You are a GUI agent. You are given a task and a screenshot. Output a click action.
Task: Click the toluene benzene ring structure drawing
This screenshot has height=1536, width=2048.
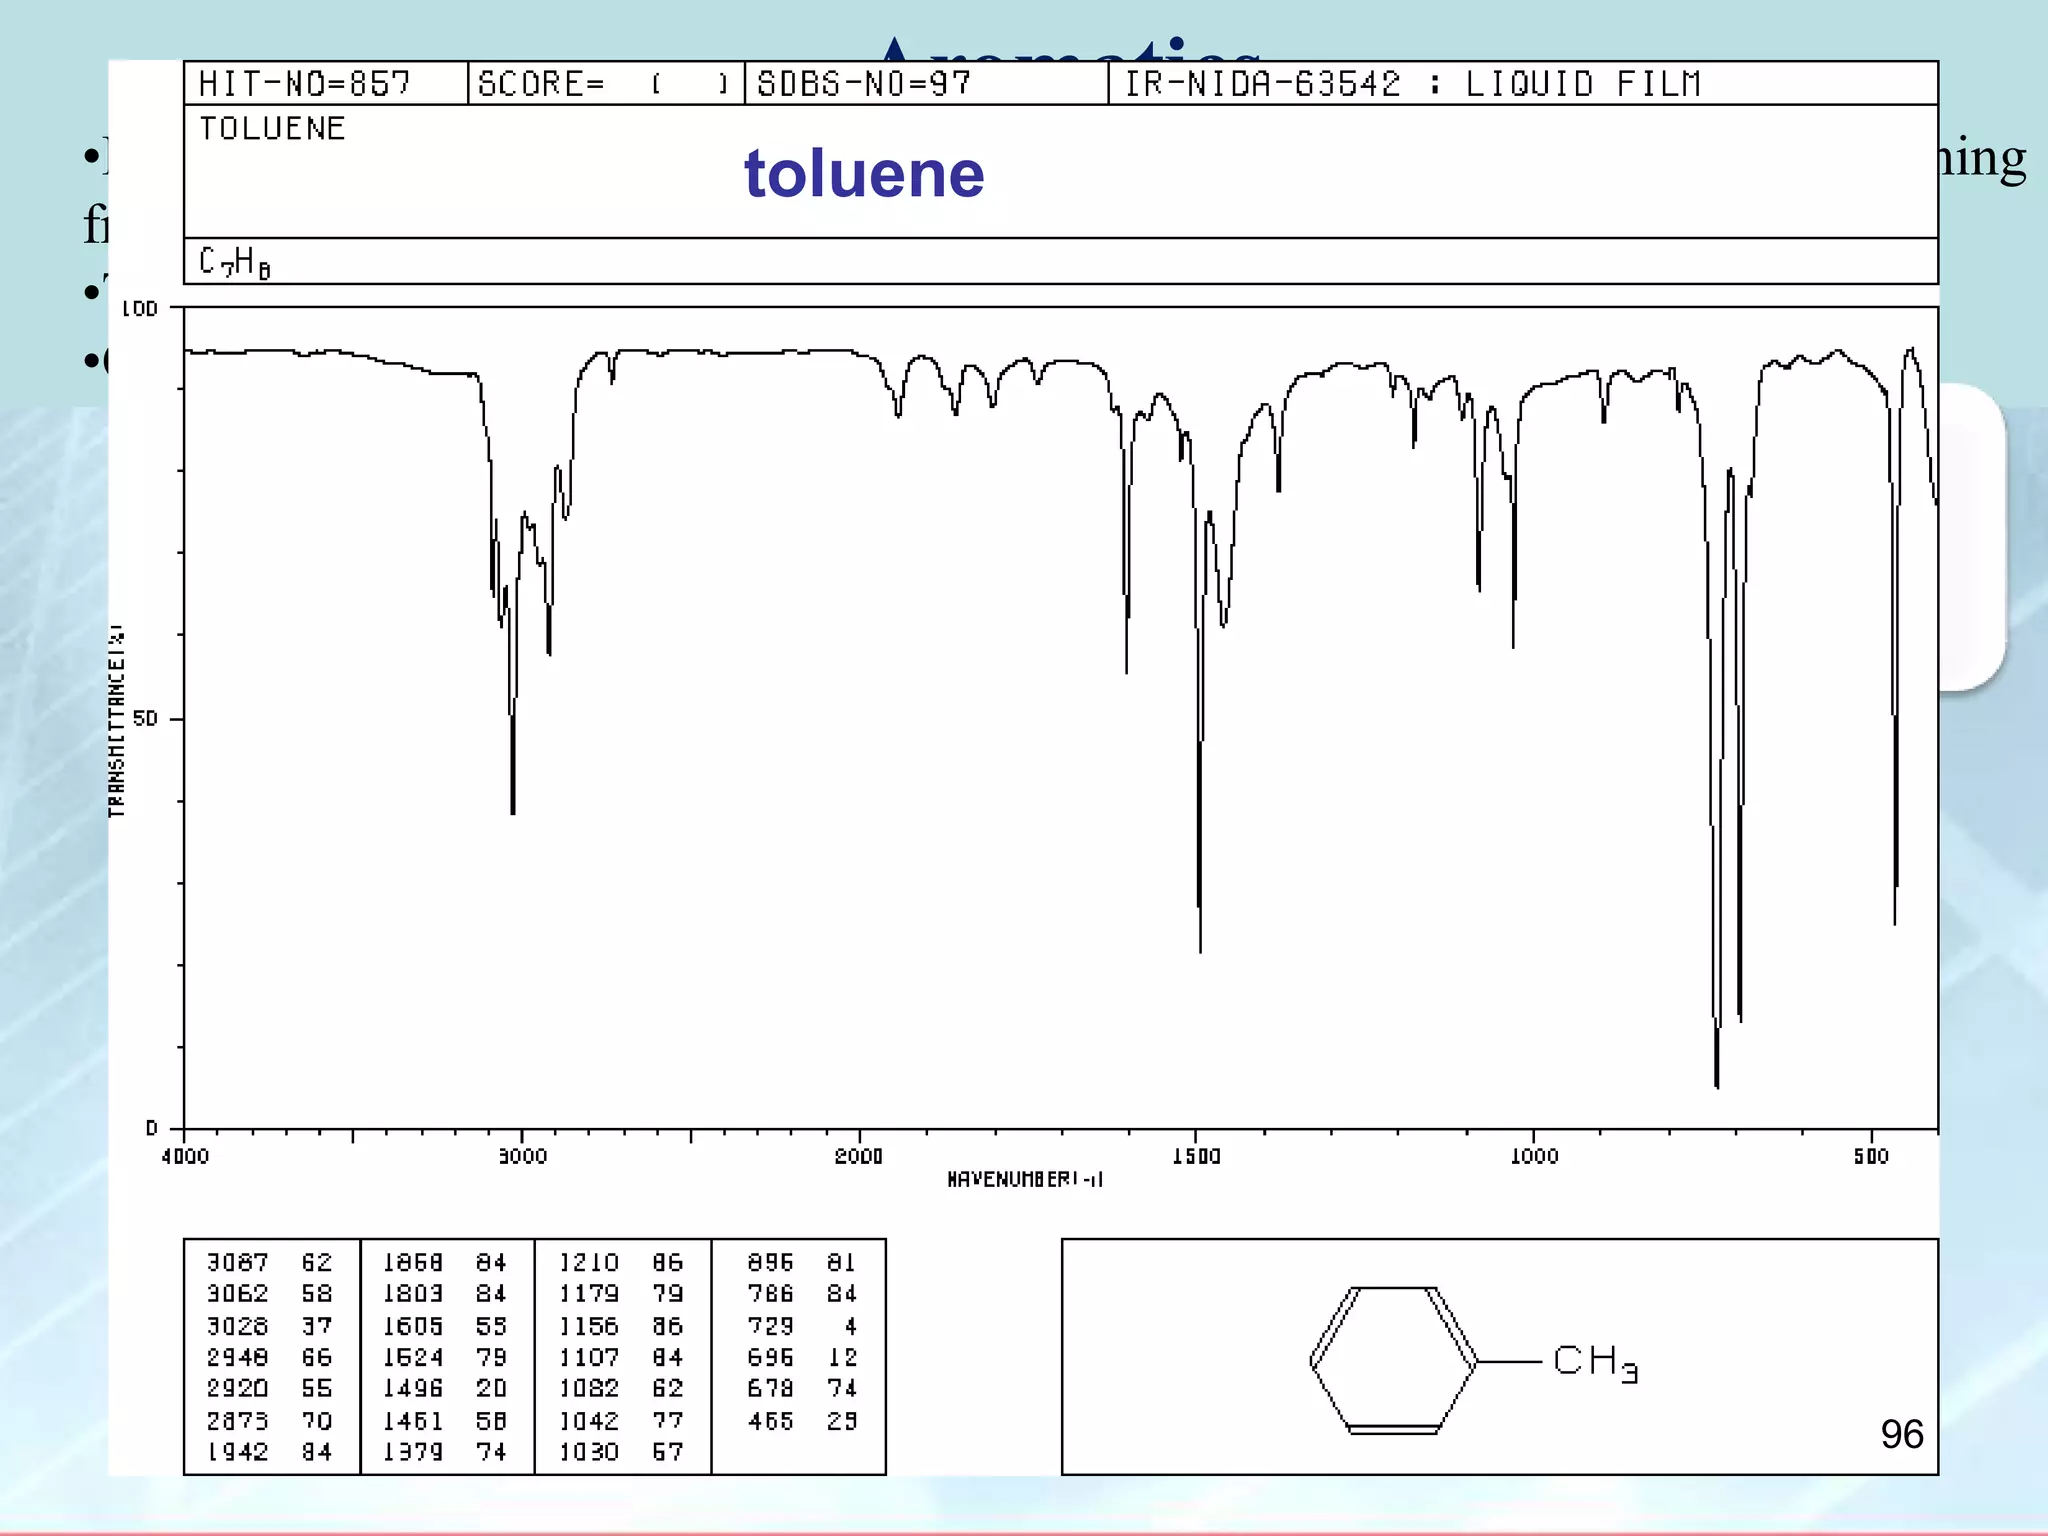tap(1393, 1361)
